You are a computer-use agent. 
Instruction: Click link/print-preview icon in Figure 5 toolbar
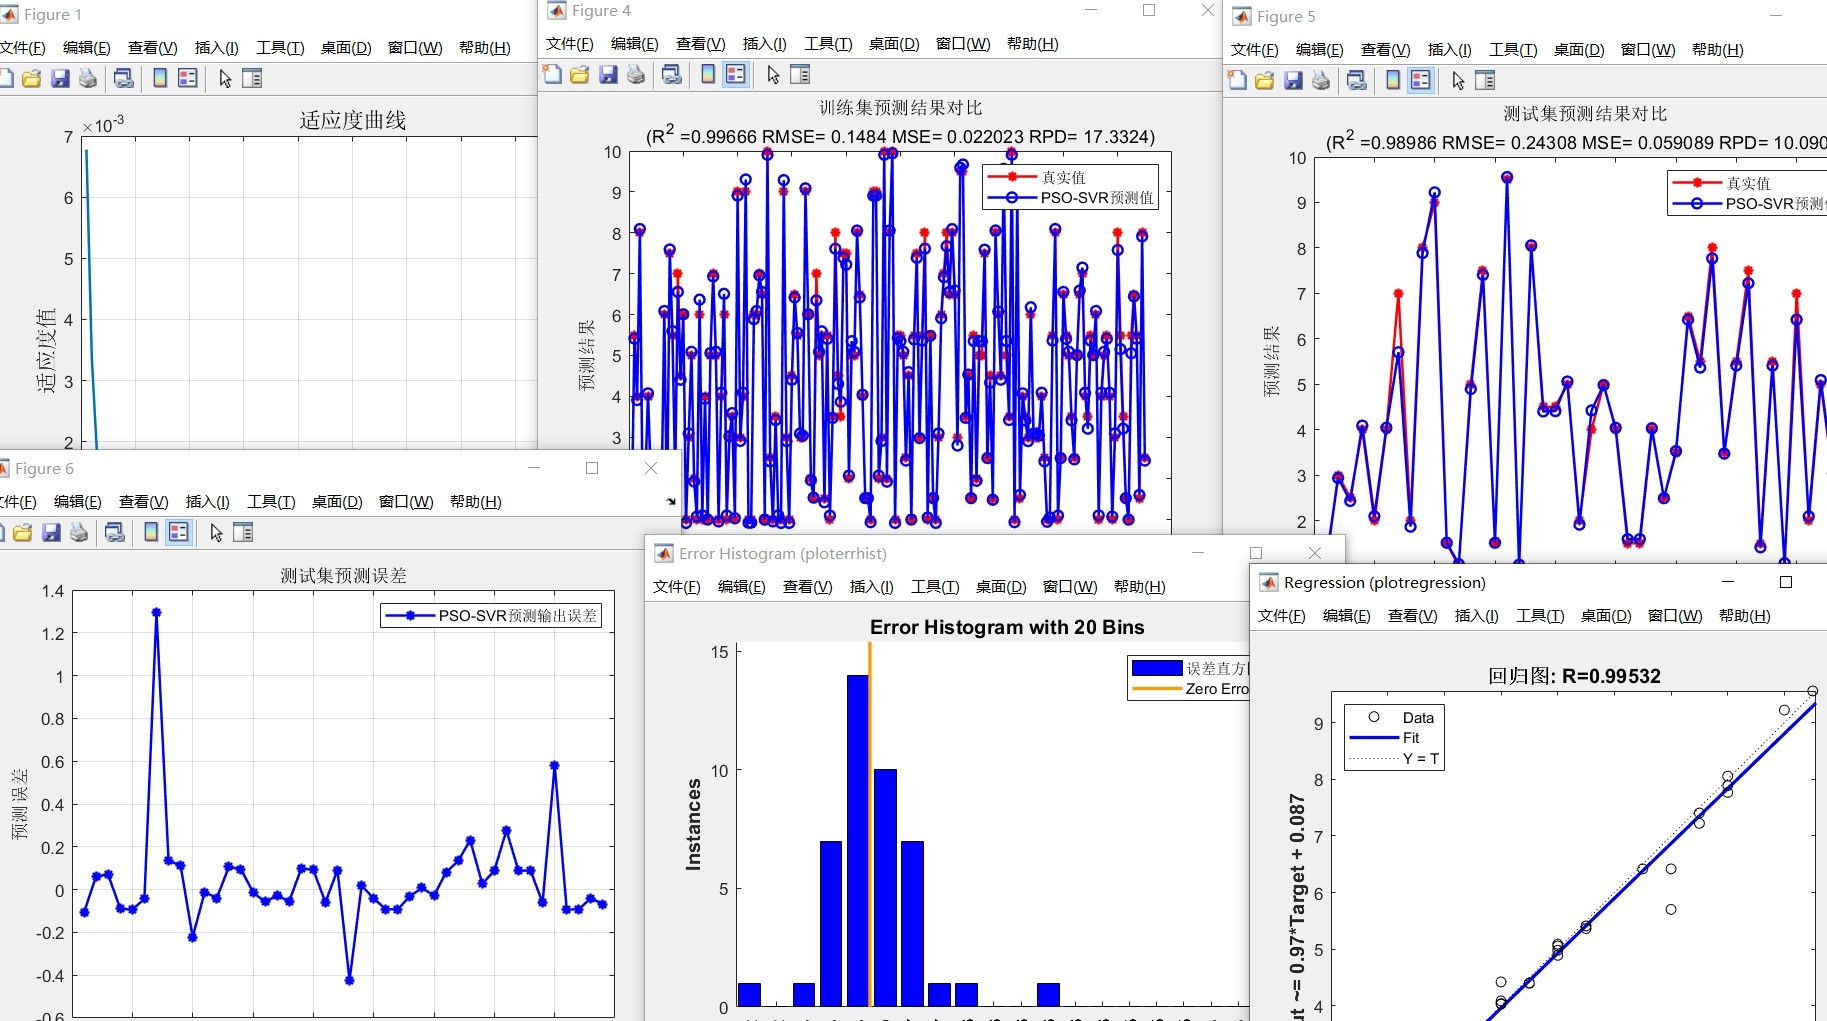1357,80
